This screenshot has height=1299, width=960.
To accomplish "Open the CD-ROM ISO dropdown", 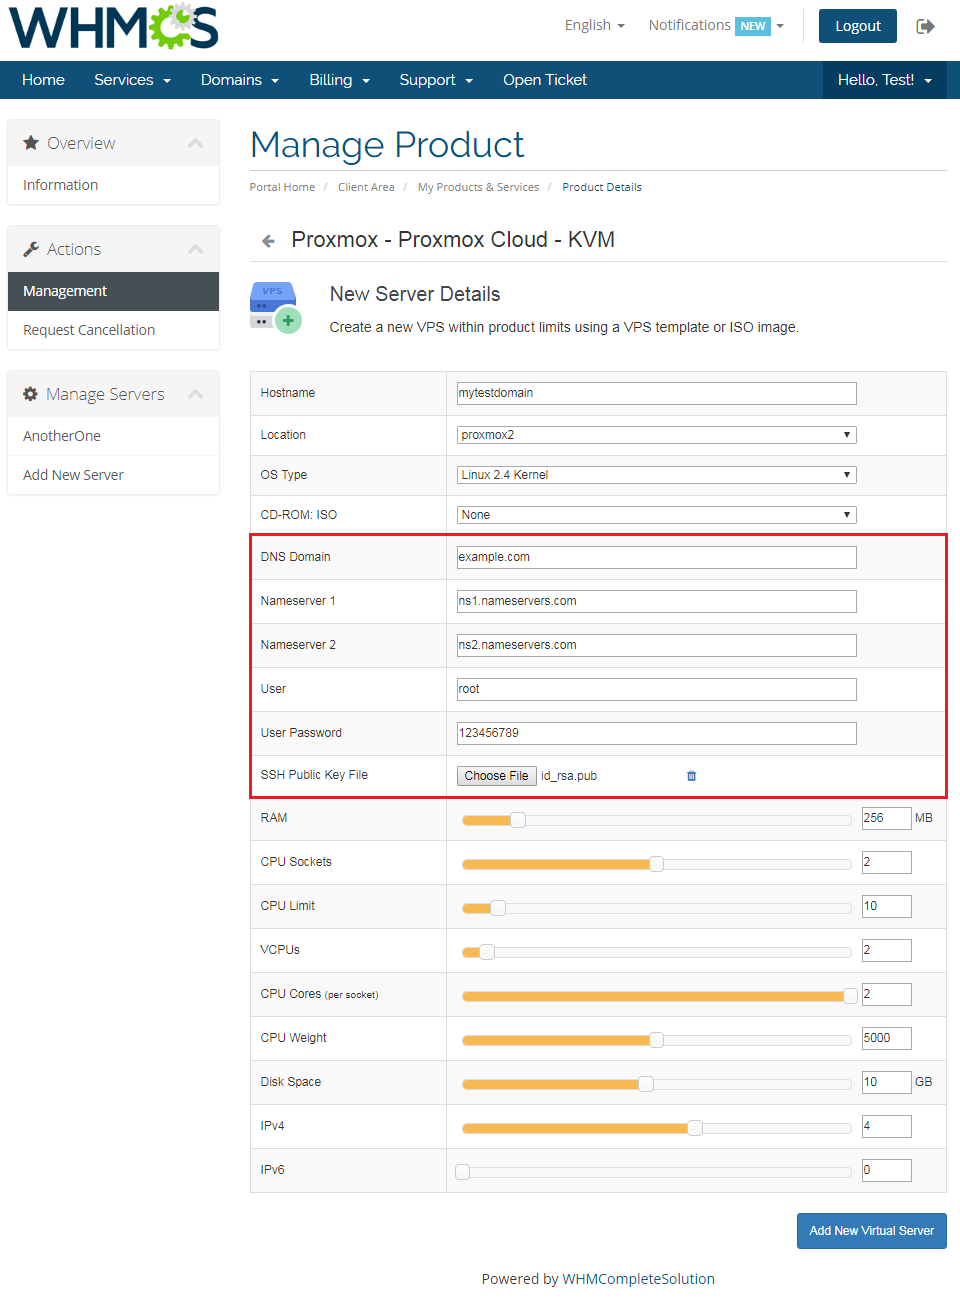I will pos(656,515).
